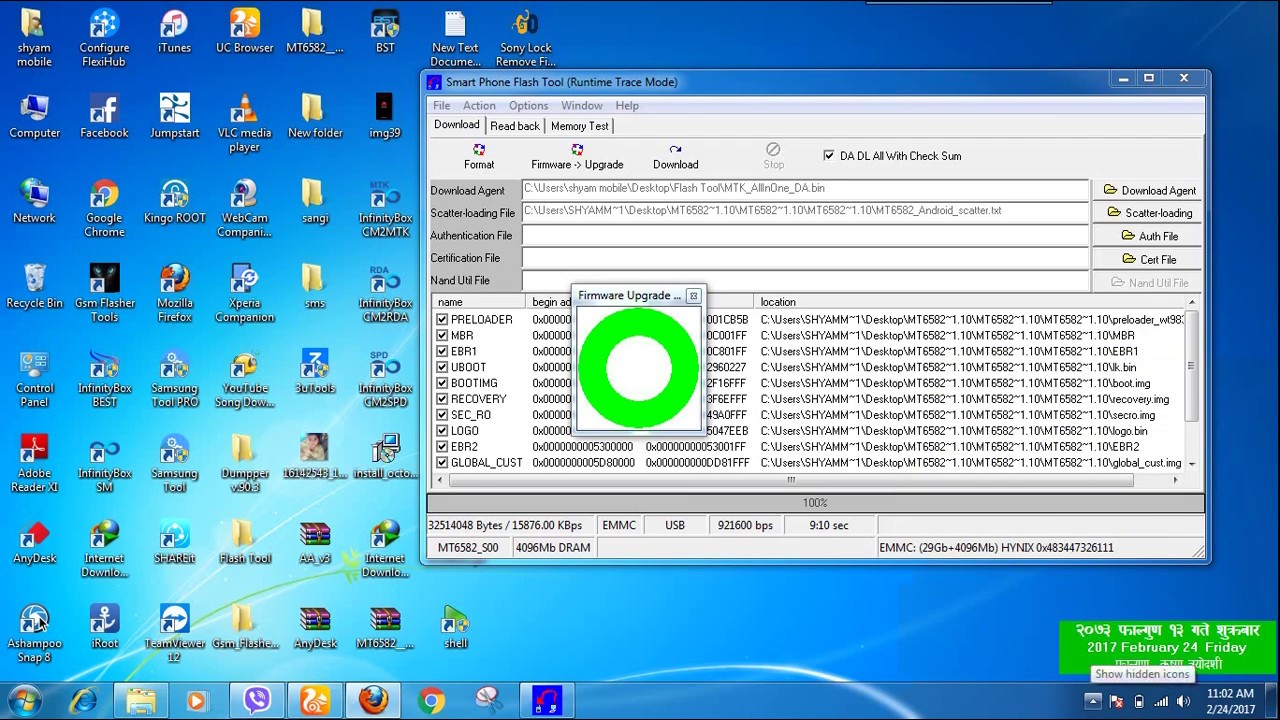The height and width of the screenshot is (720, 1280).
Task: Toggle DA DL All With Check Sum
Action: pos(829,155)
